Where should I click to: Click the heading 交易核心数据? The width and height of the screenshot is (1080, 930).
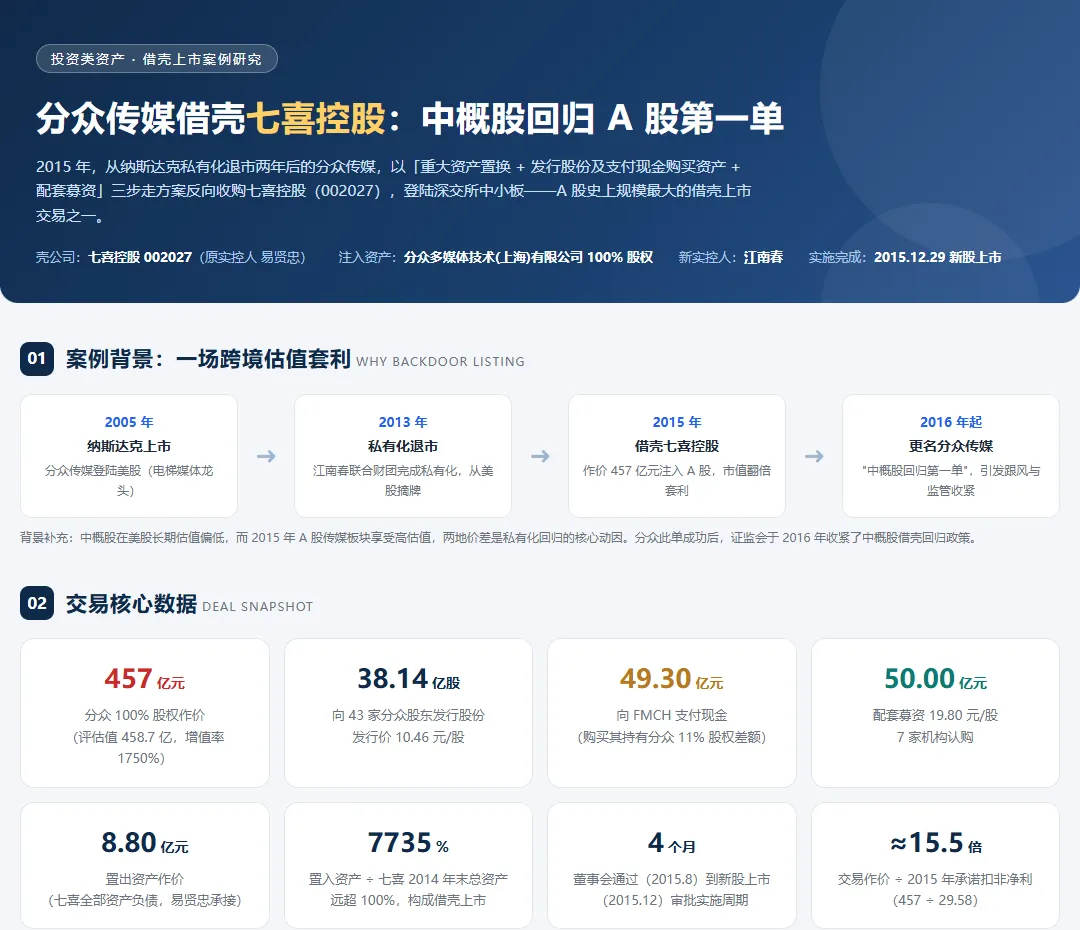coord(132,603)
